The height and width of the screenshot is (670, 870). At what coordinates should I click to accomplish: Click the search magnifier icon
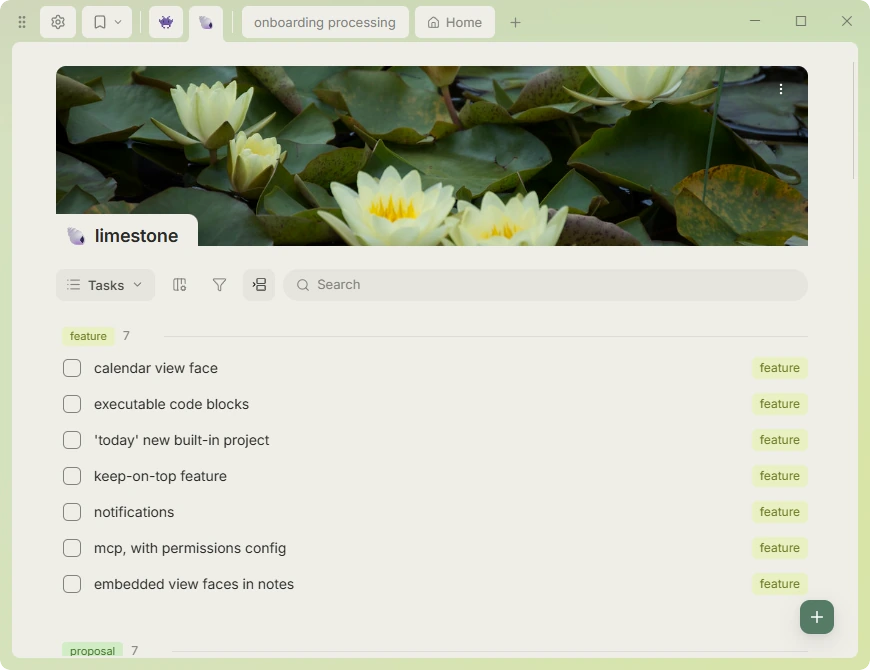303,285
